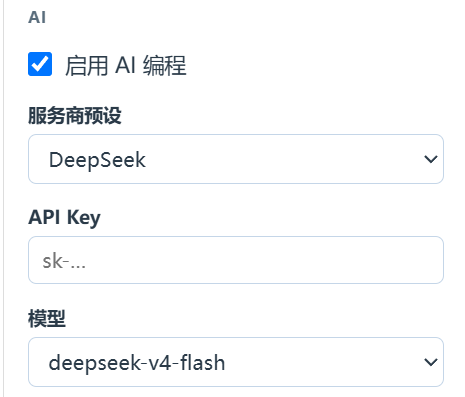Toggle the blue checkmark box under AI
The height and width of the screenshot is (397, 465).
[40, 64]
